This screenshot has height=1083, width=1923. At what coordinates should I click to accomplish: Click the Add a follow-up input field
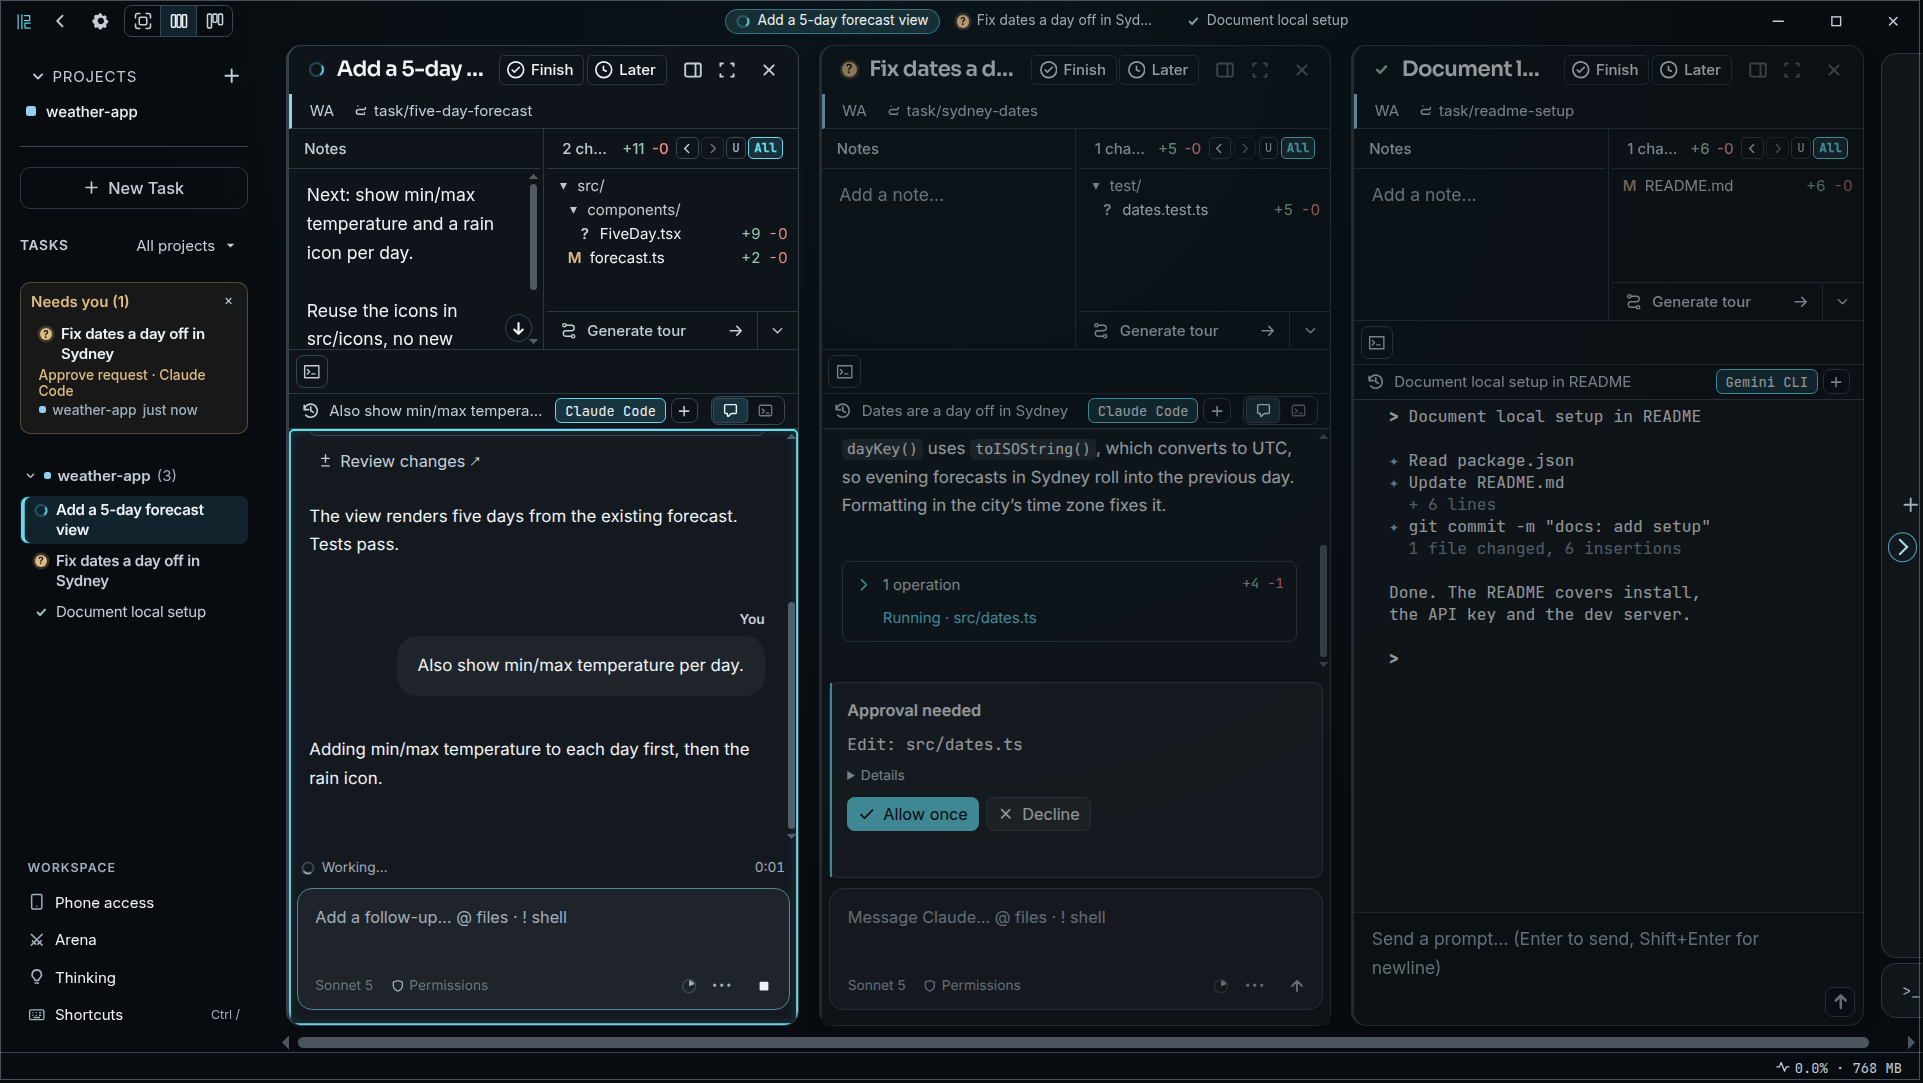click(543, 918)
